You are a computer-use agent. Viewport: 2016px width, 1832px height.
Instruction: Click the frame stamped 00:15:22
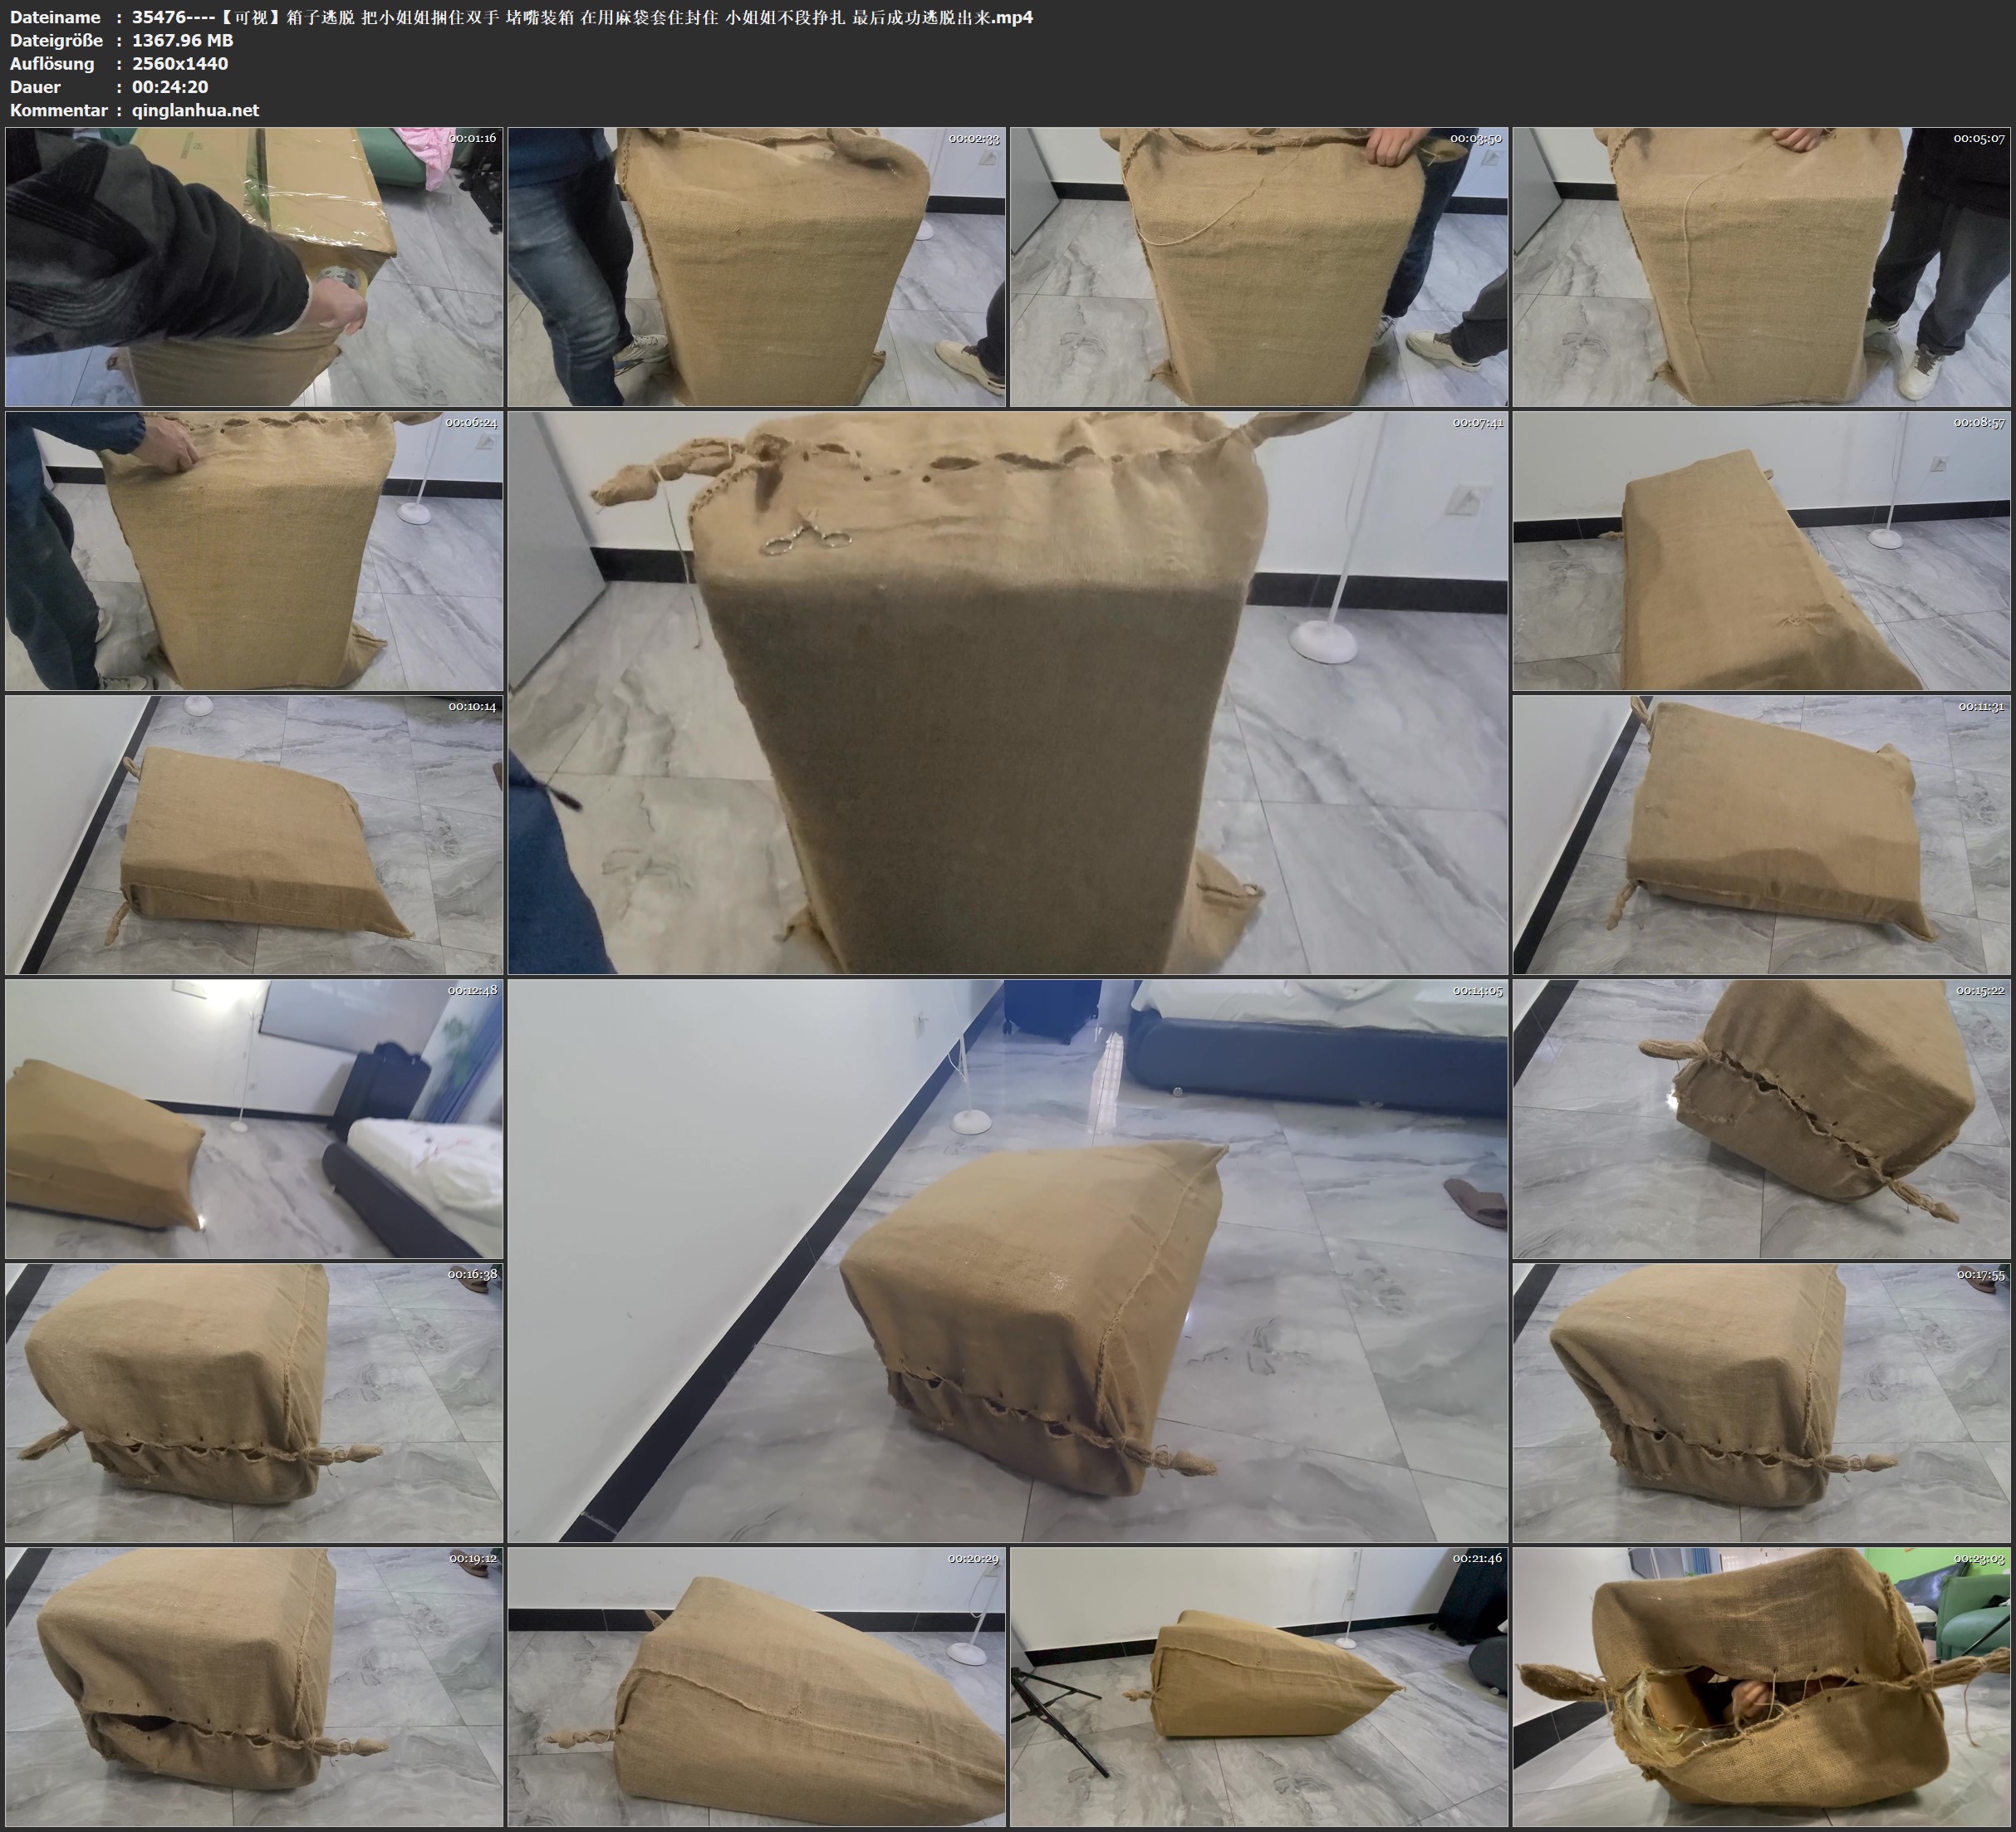click(x=1761, y=1119)
